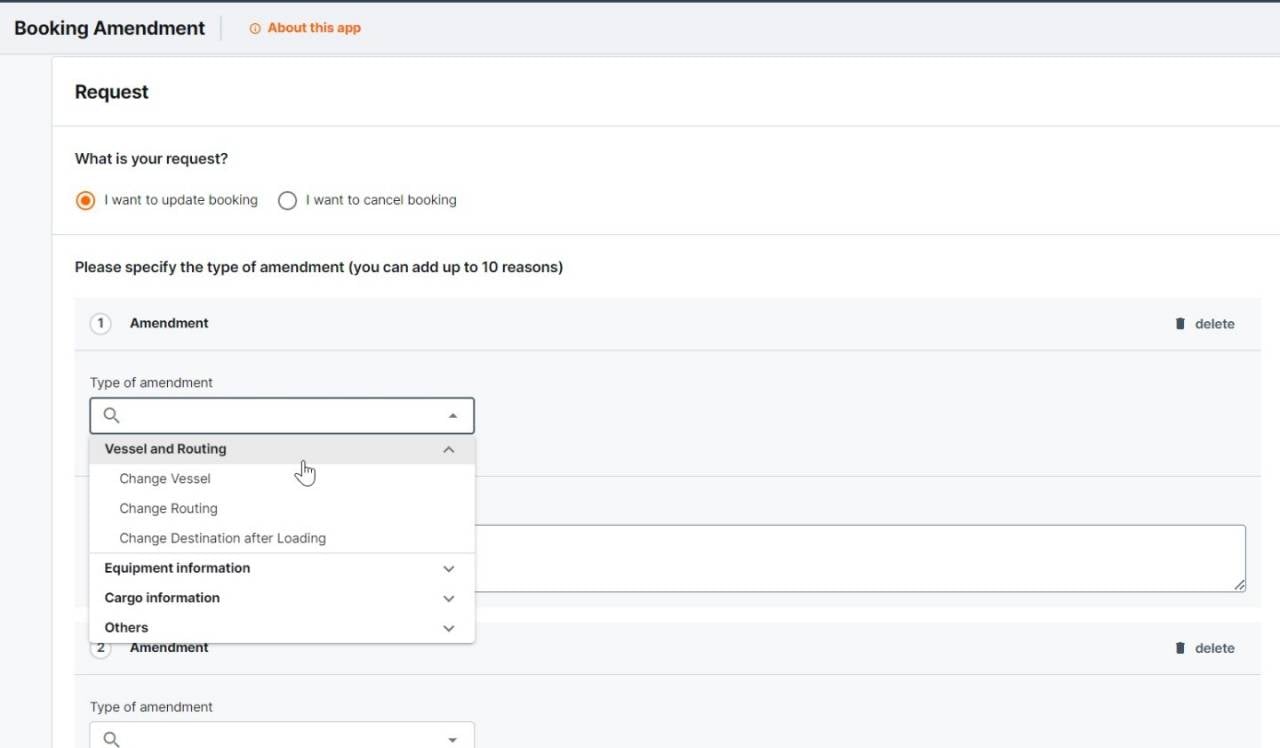This screenshot has height=748, width=1280.
Task: Click trash icon for Amendment 1
Action: pos(1180,324)
